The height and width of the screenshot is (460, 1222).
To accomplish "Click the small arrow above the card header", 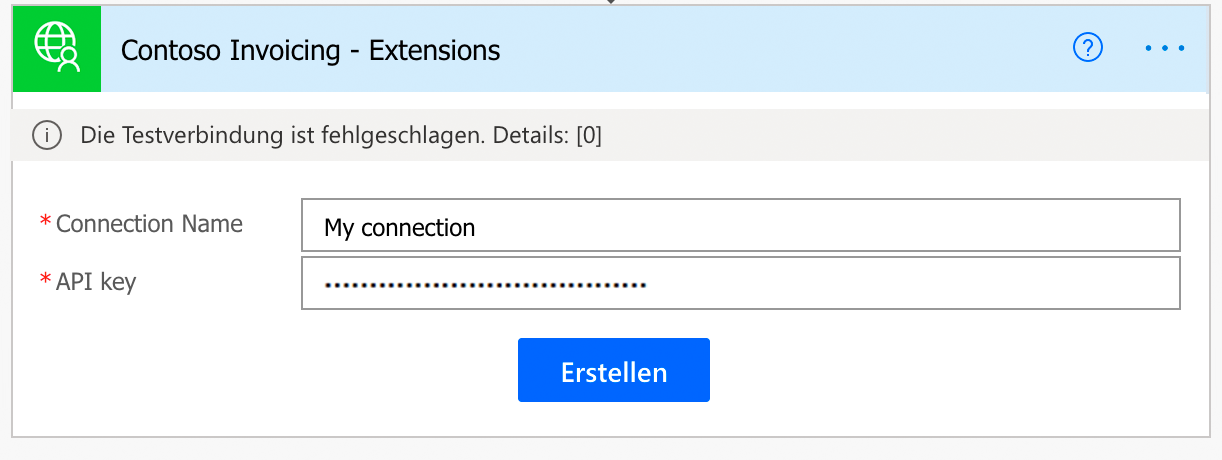I will (x=611, y=3).
